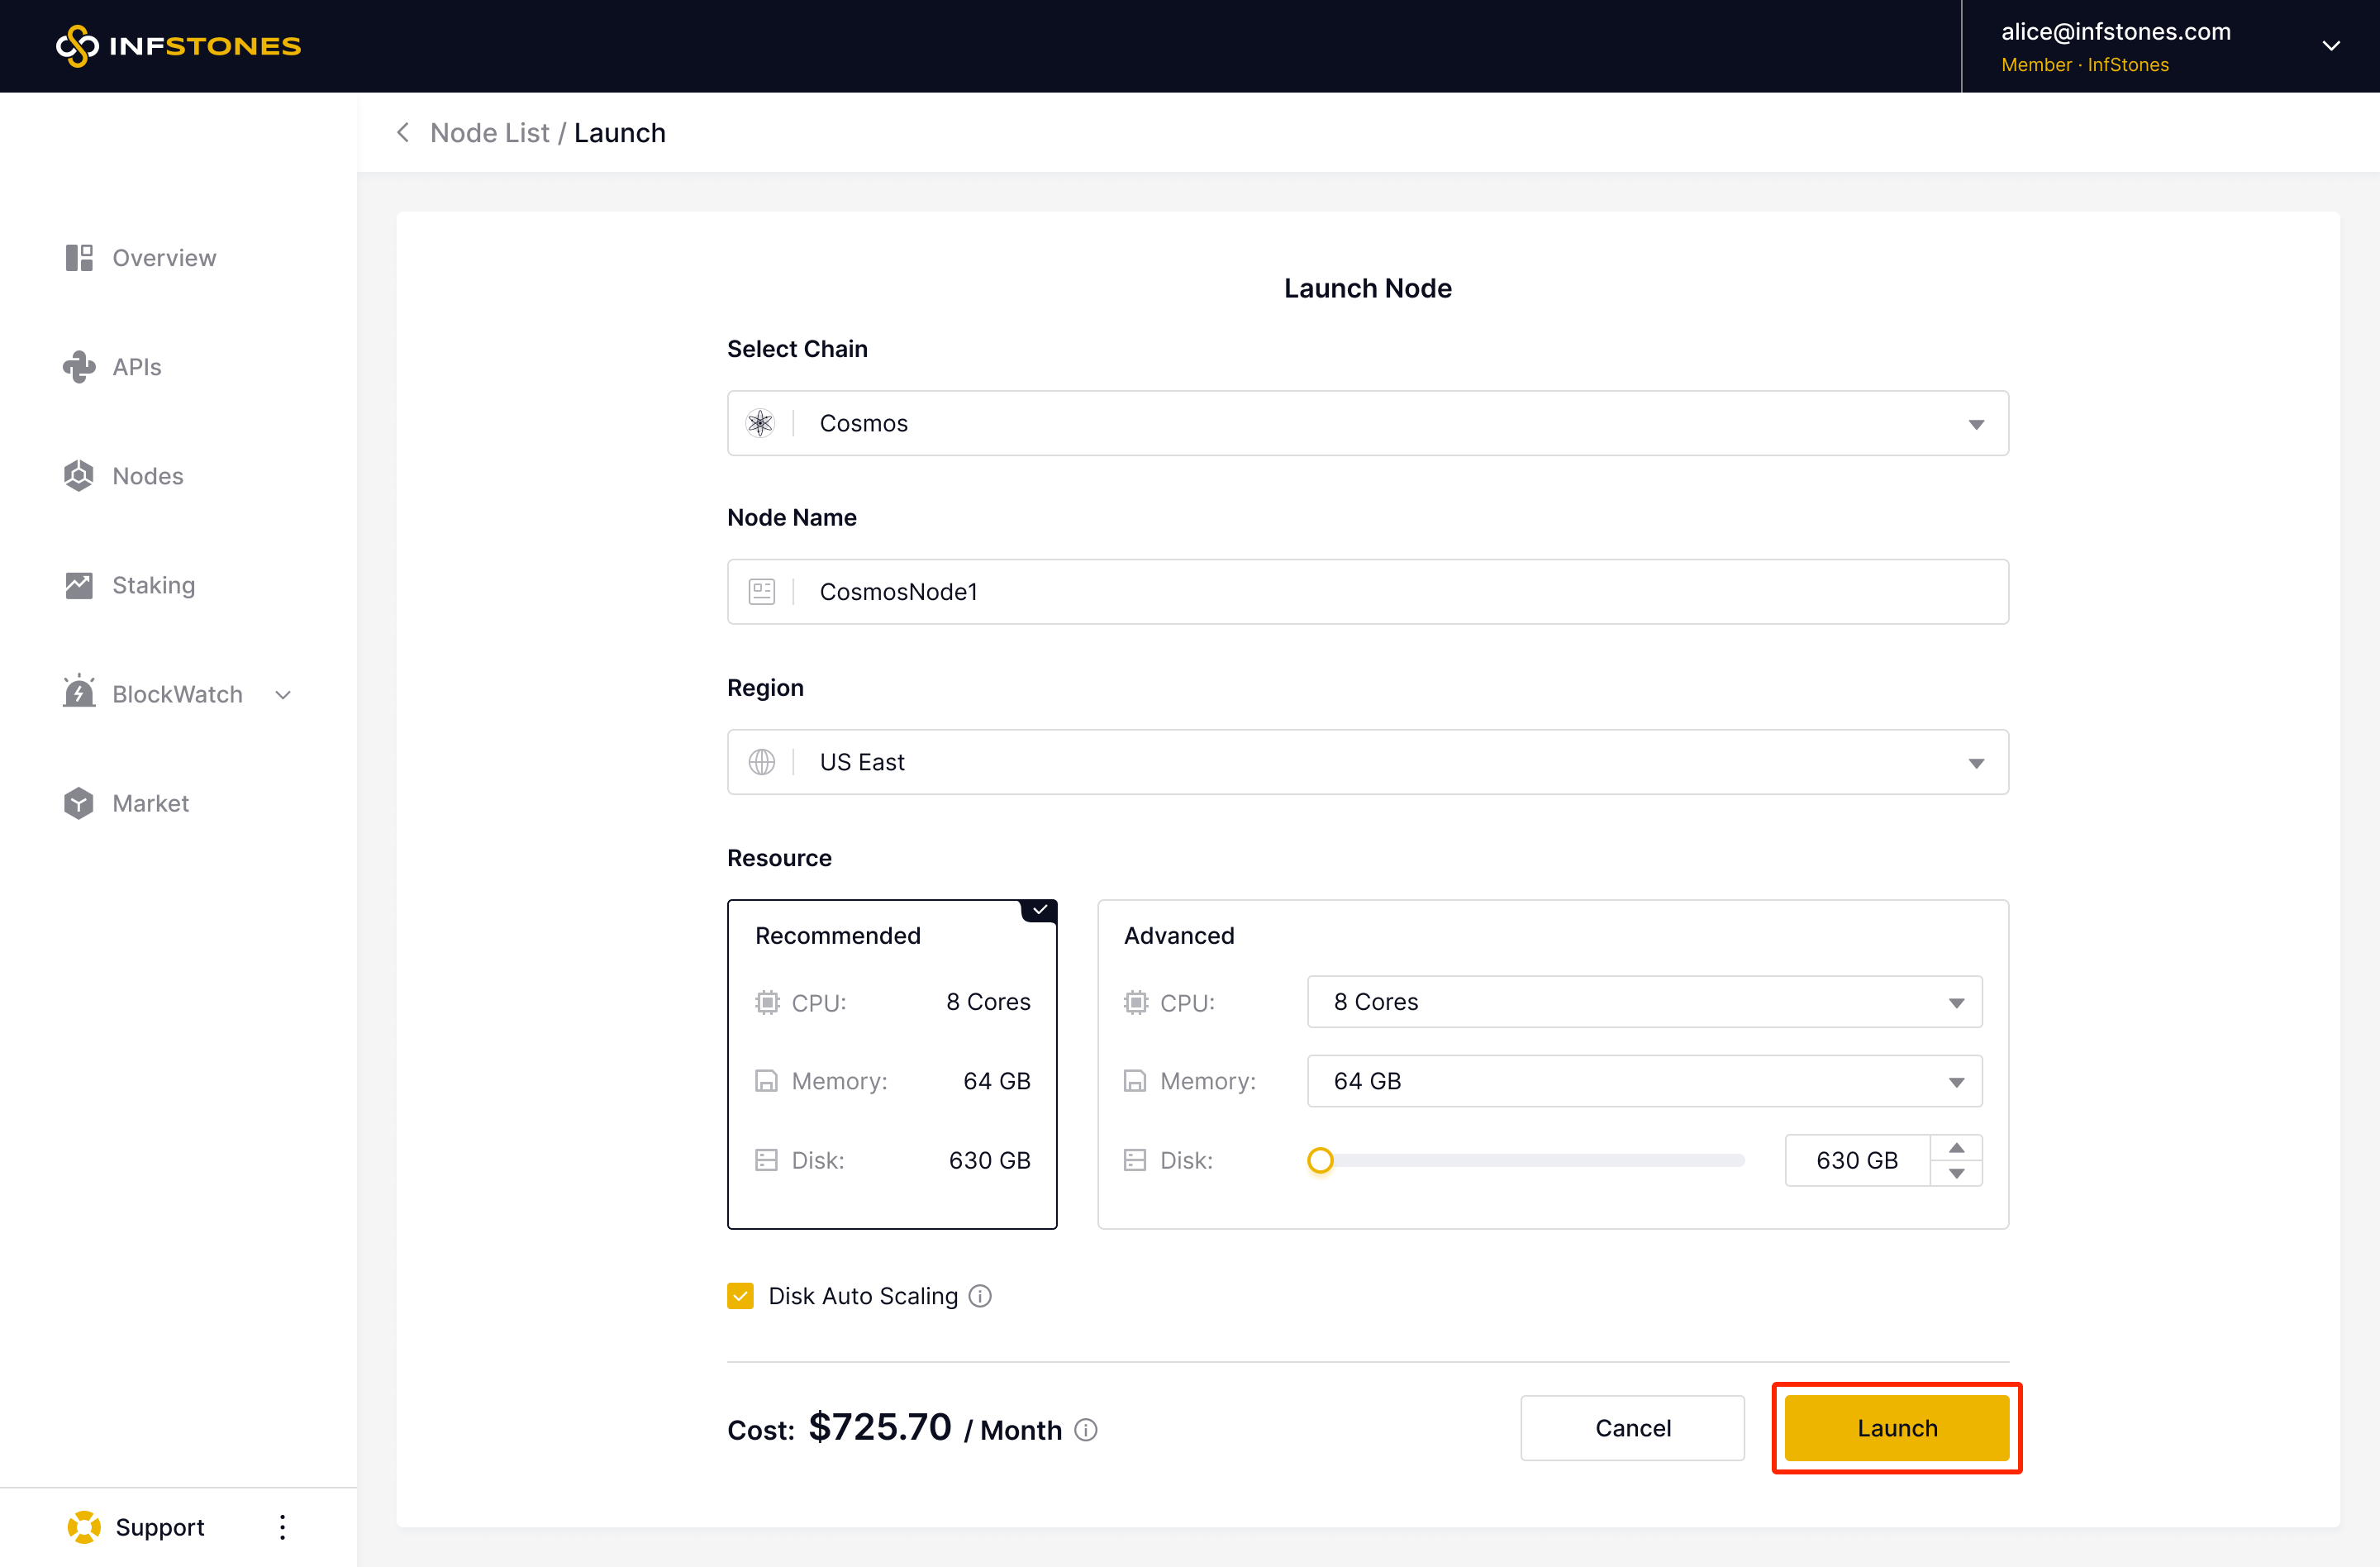Go to Nodes in the sidebar
The image size is (2380, 1567).
point(147,476)
